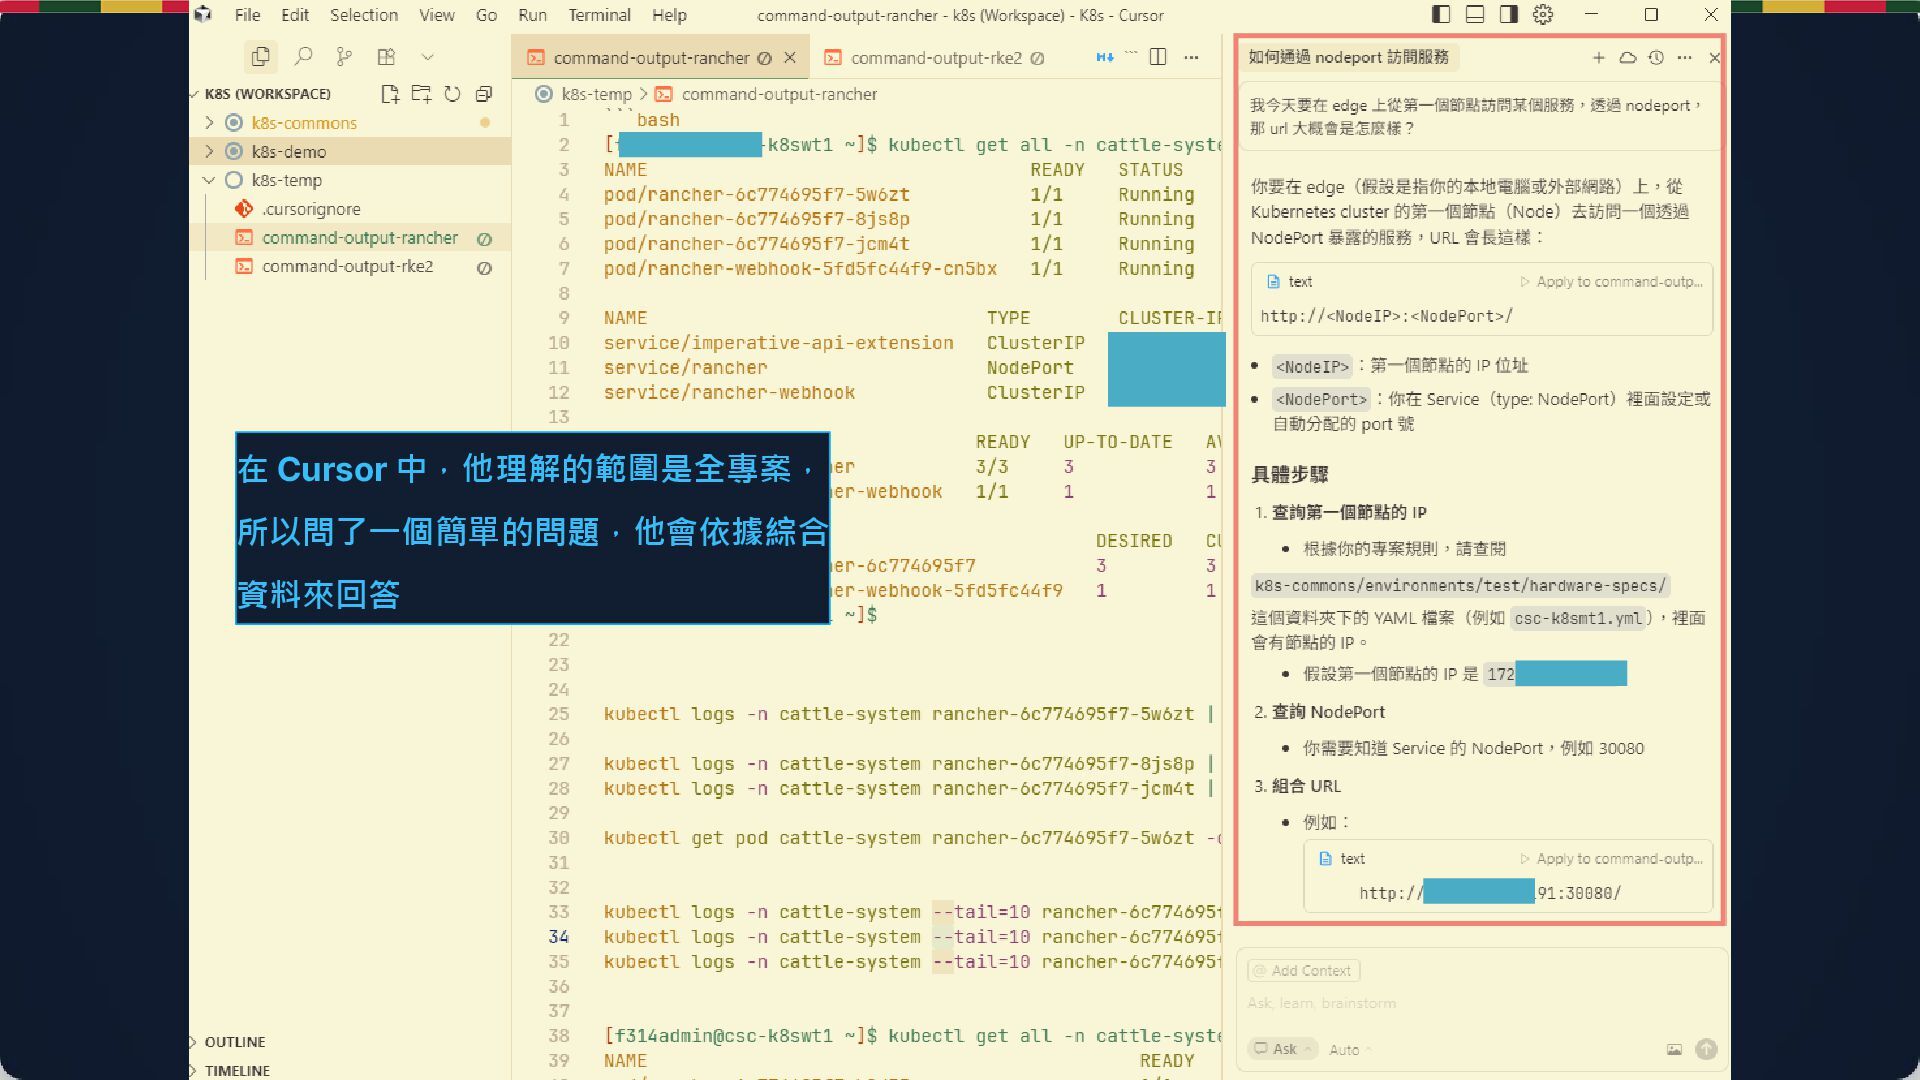The image size is (1920, 1080).
Task: Switch to the command-output-rke2 tab
Action: pos(935,58)
